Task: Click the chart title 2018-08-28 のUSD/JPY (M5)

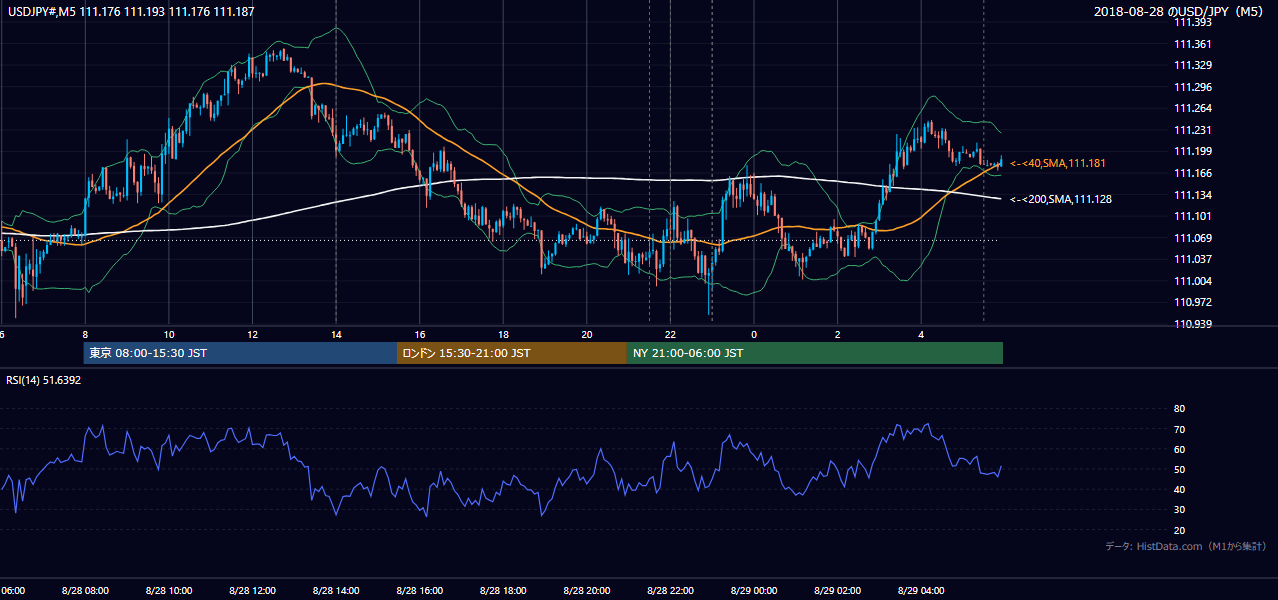Action: (x=1180, y=11)
